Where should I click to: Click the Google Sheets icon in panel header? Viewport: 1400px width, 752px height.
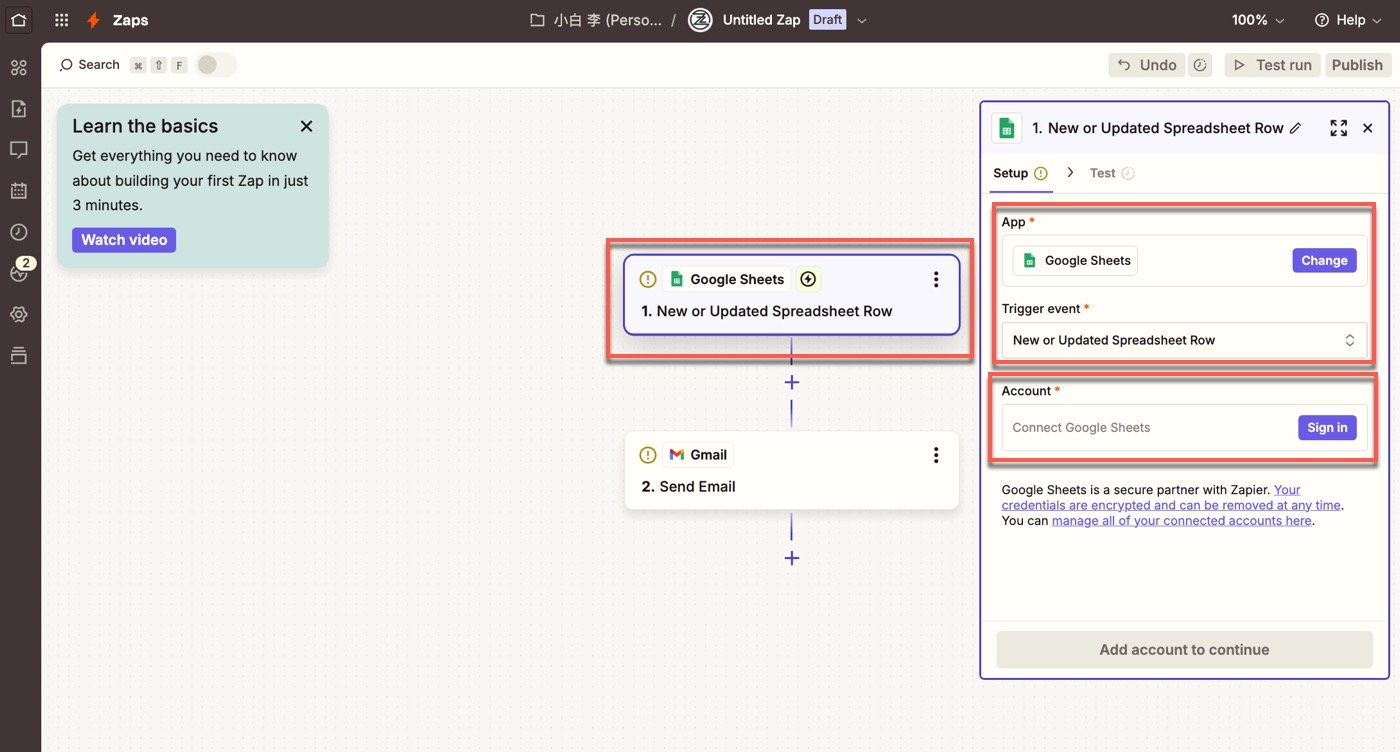(x=1007, y=128)
